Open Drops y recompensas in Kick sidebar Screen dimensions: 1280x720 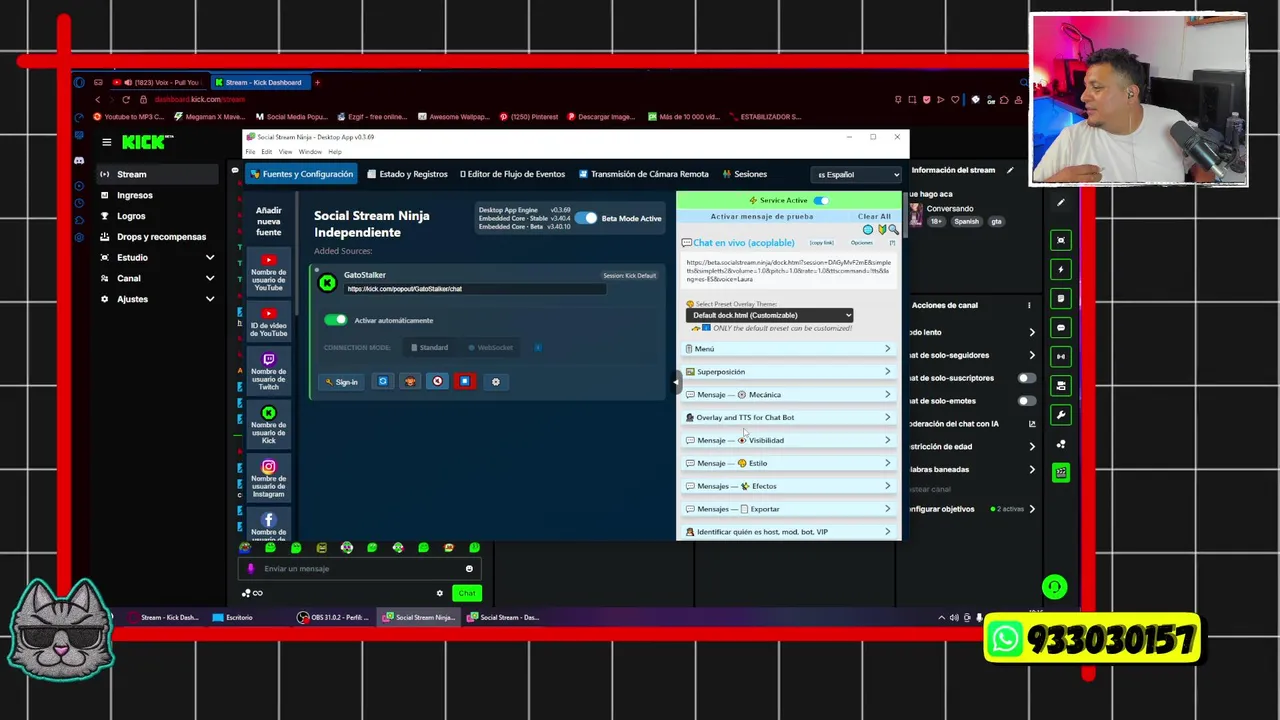(x=157, y=237)
